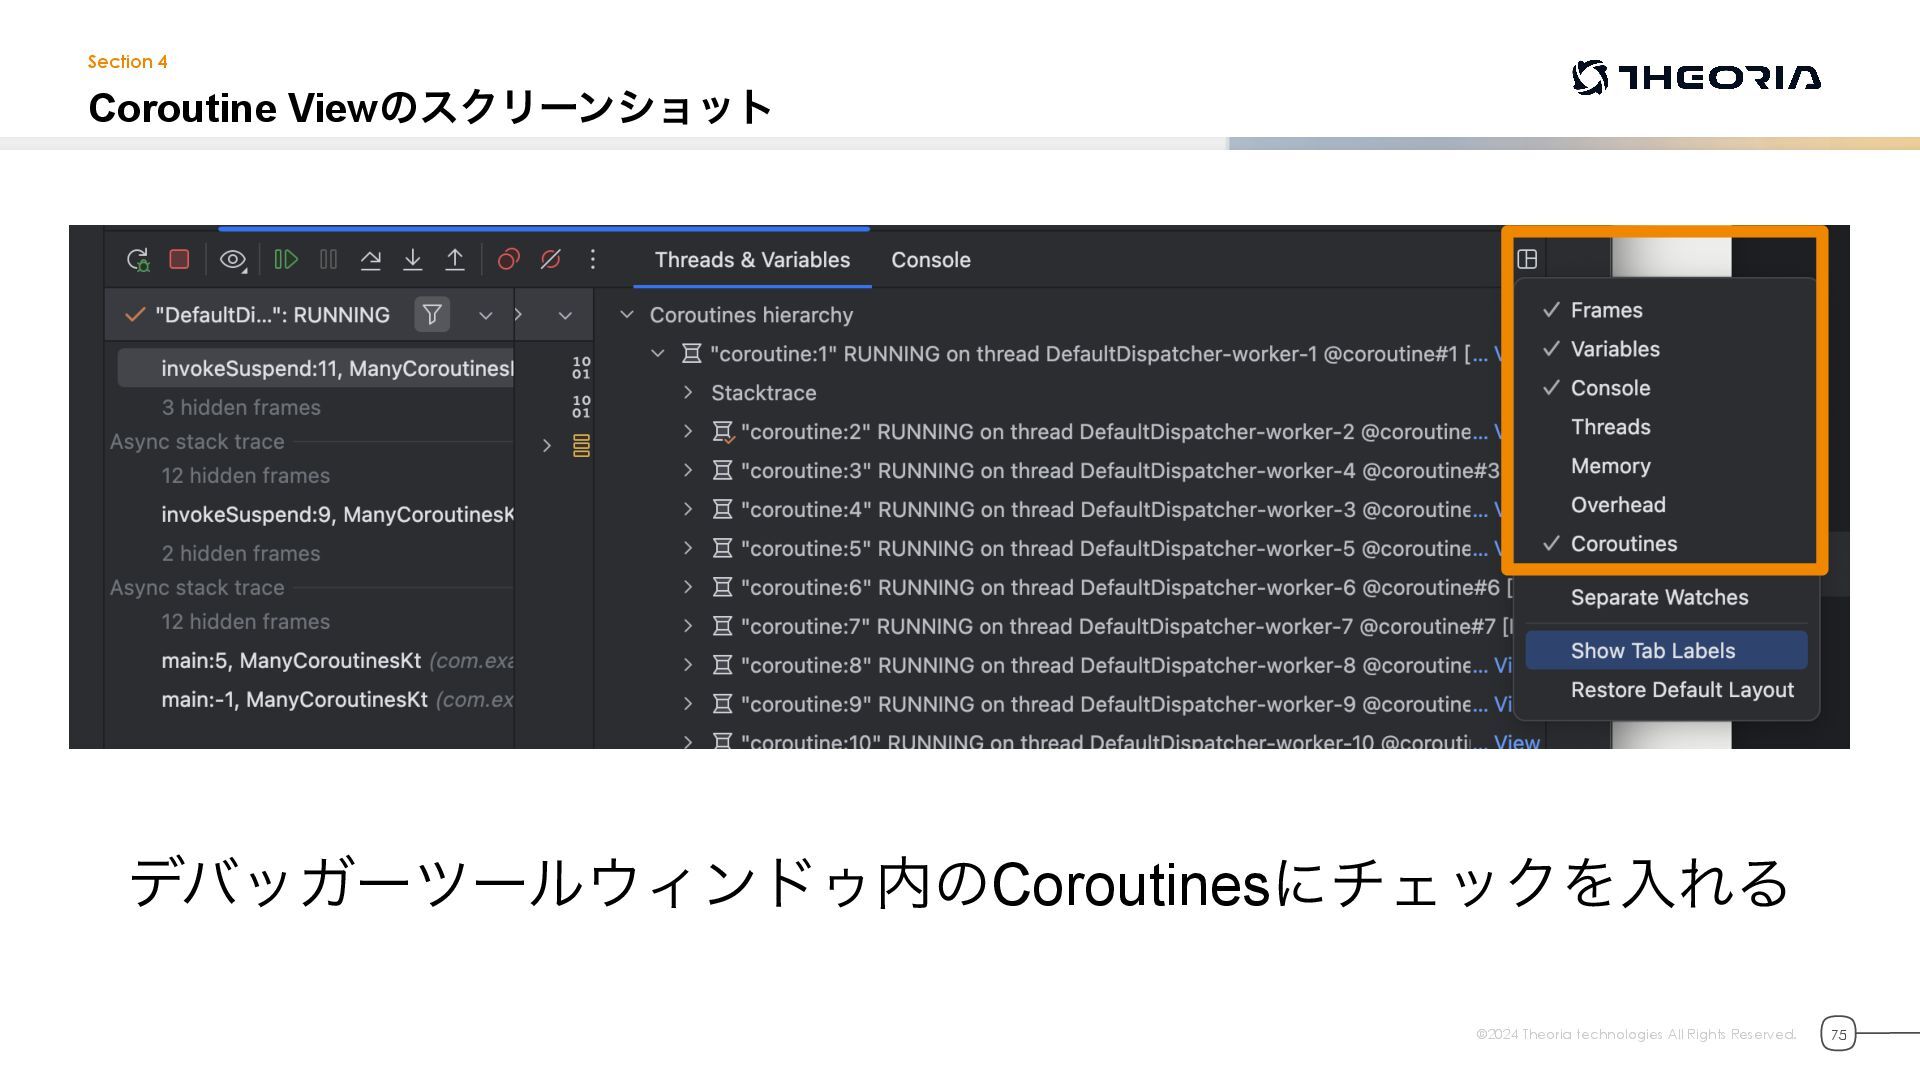Expand the Stacktrace tree node

(x=688, y=393)
